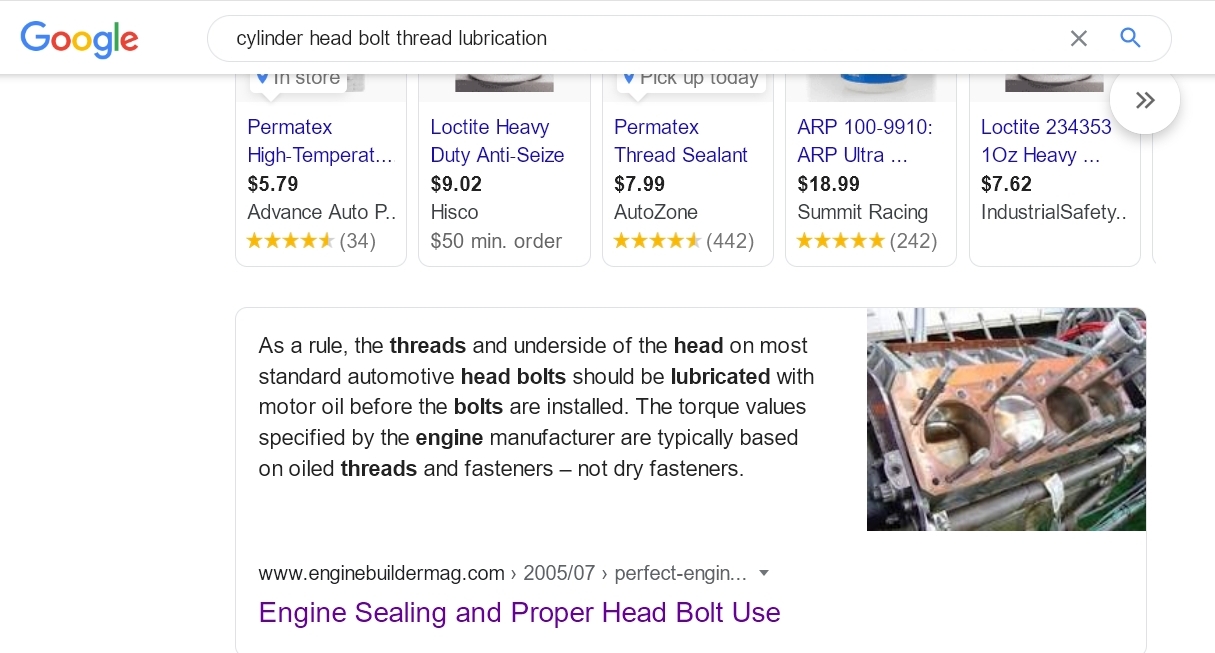Focus the search input field
Image resolution: width=1215 pixels, height=653 pixels.
(640, 39)
